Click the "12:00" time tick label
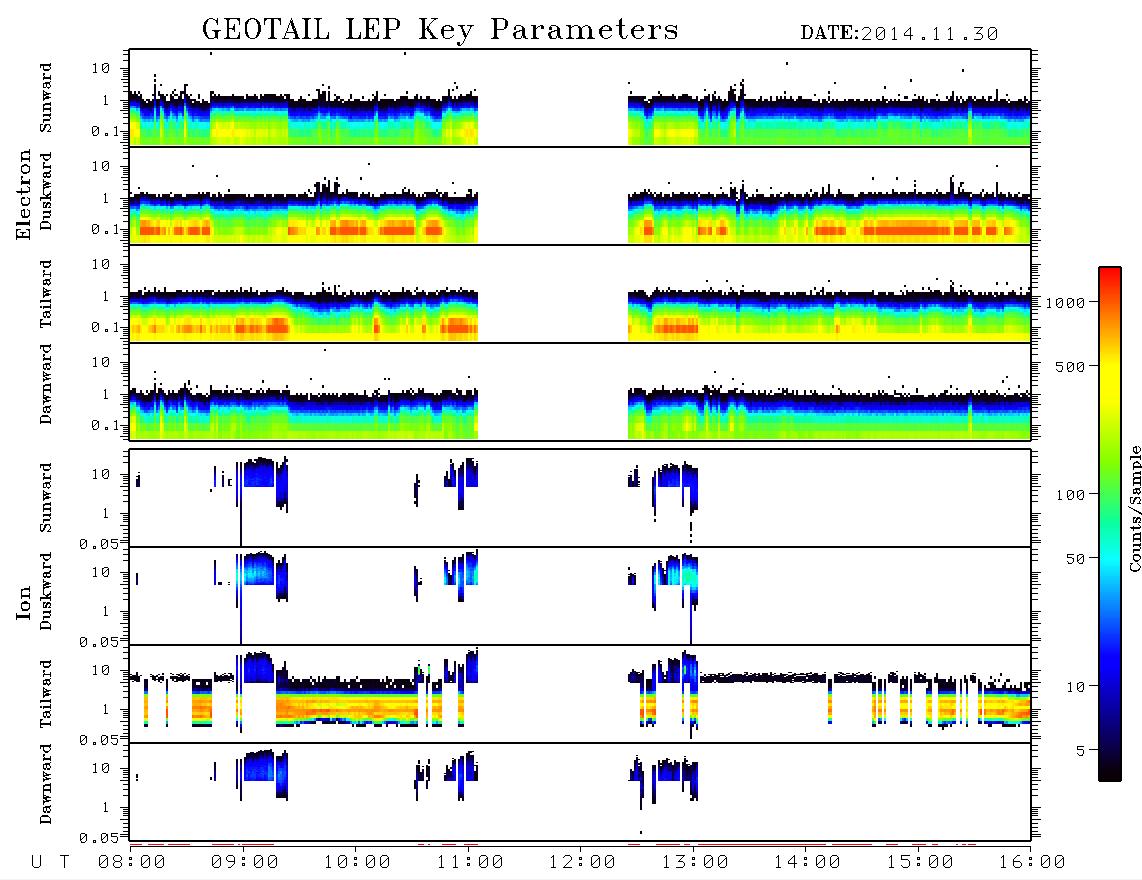This screenshot has height=880, width=1142. (x=582, y=862)
